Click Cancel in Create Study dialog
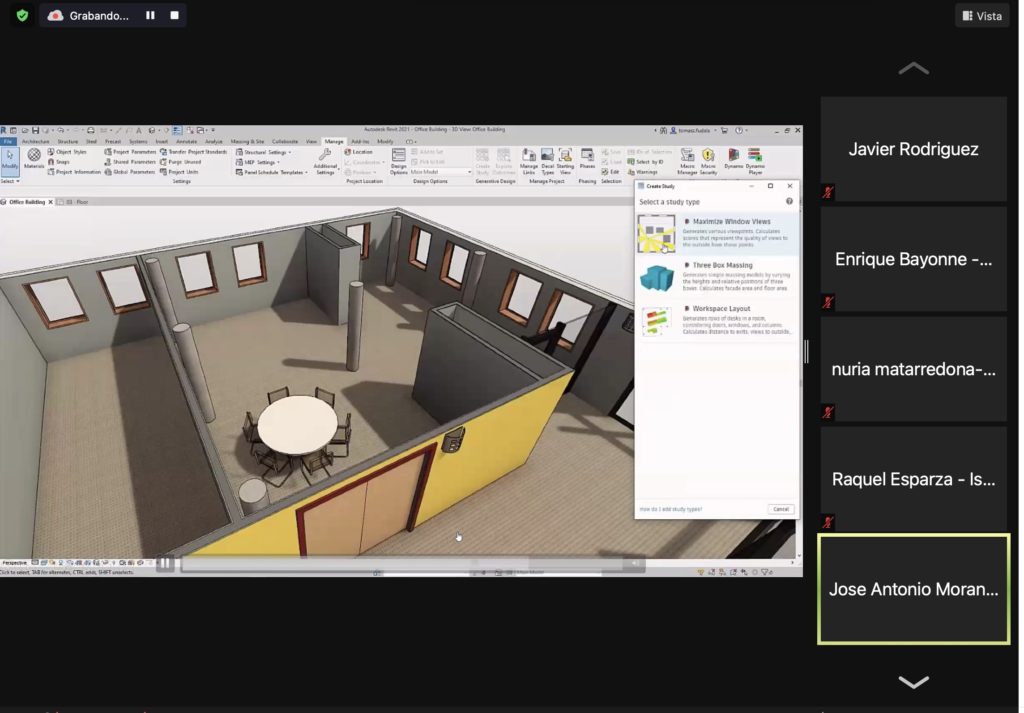 click(780, 509)
